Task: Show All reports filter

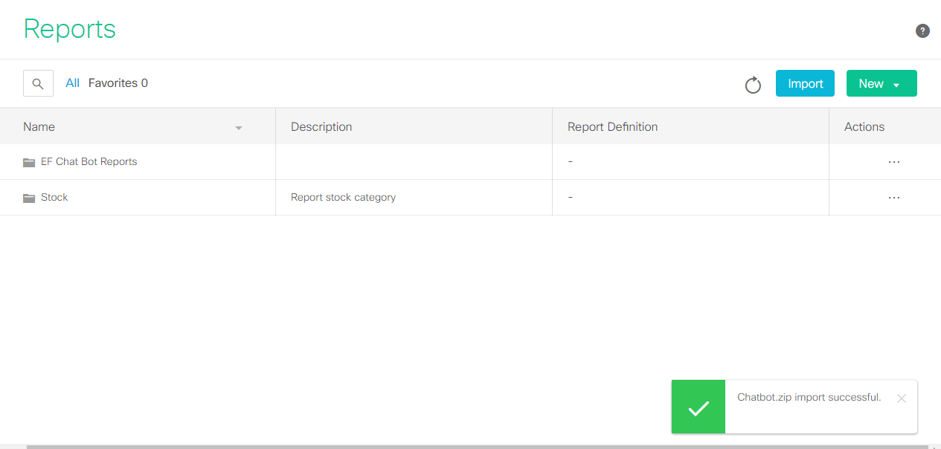Action: (x=72, y=84)
